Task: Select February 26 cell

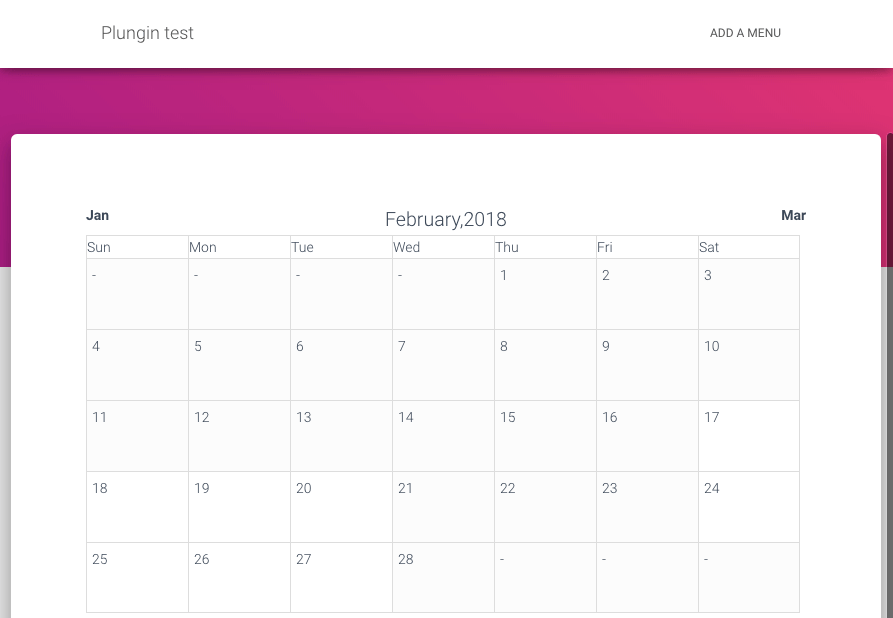Action: (239, 577)
